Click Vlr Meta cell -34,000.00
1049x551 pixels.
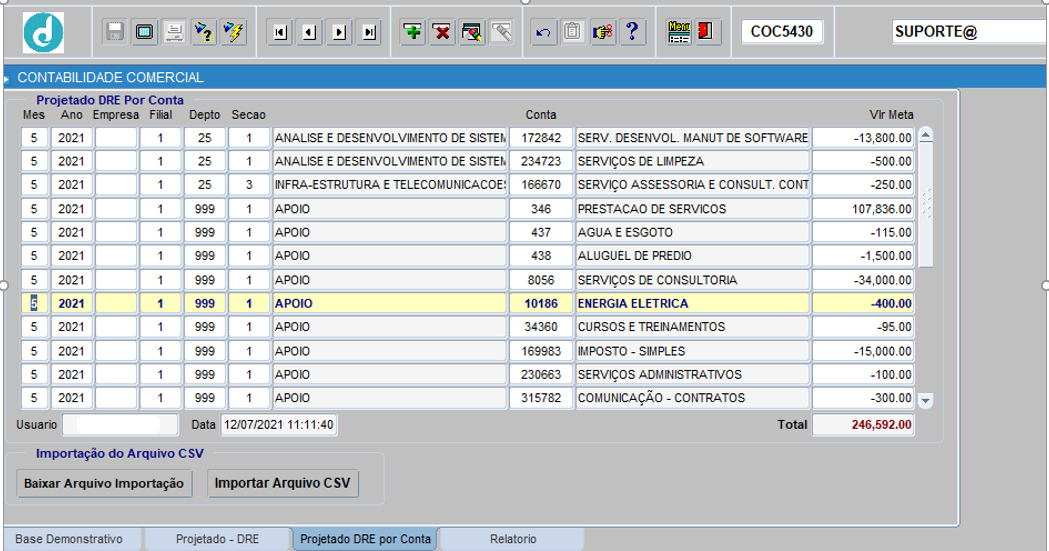pos(863,280)
